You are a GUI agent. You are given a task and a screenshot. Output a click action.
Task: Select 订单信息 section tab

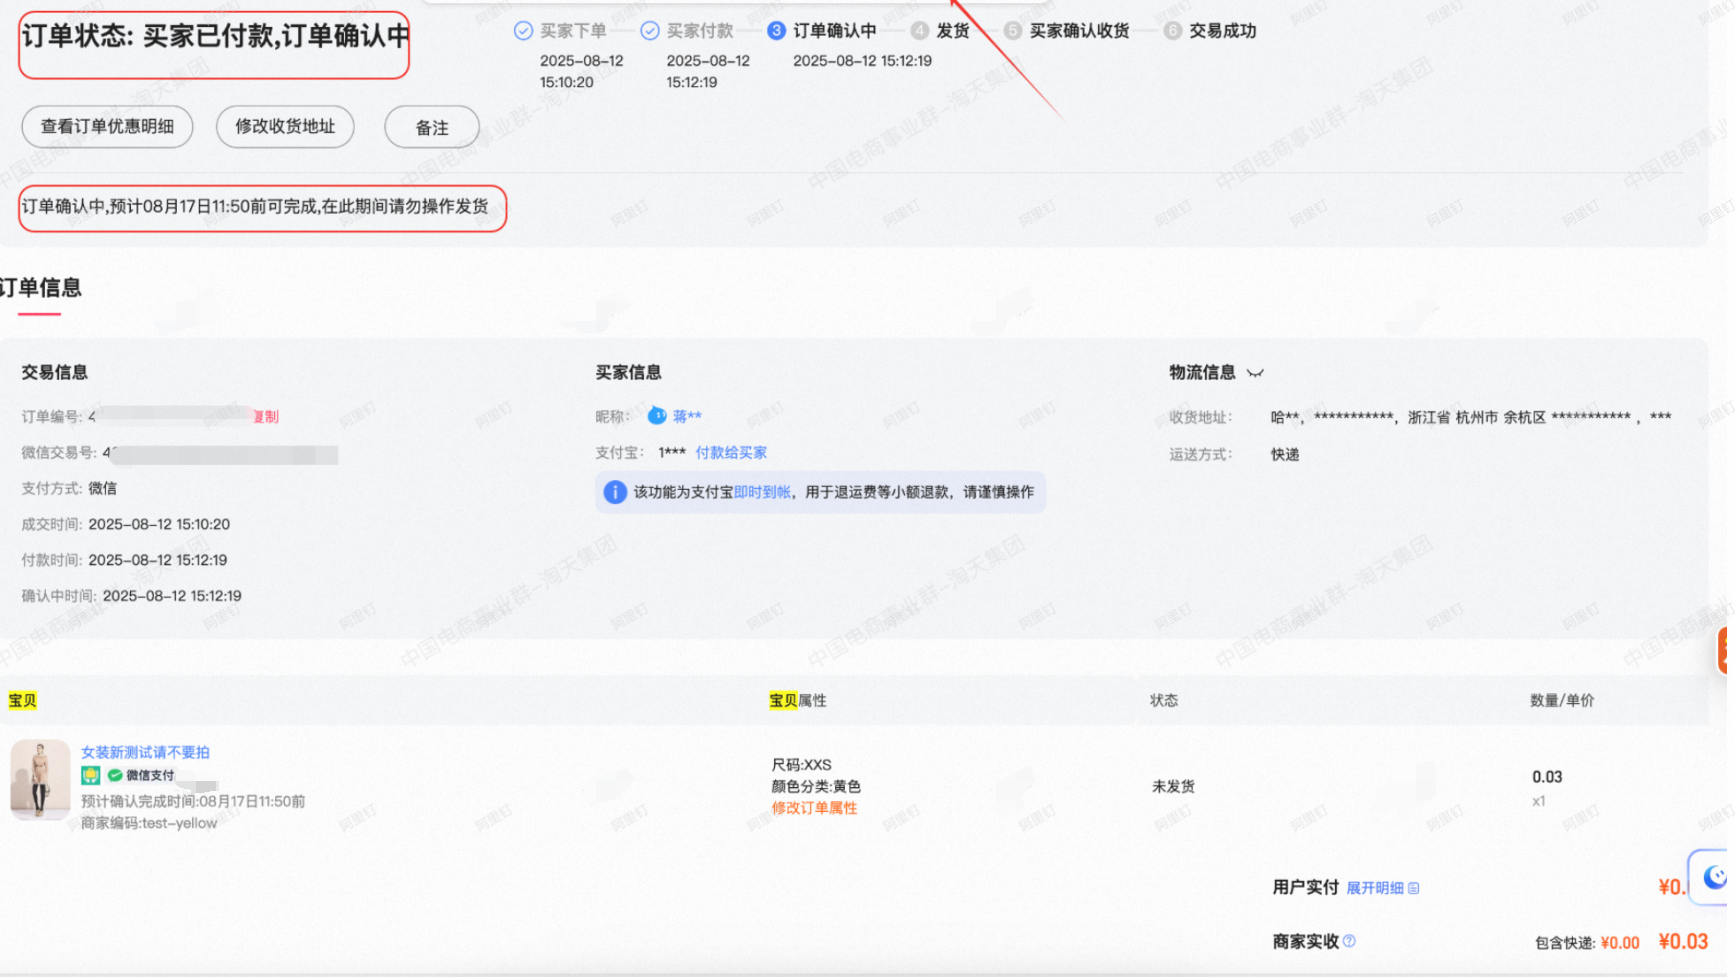(x=41, y=288)
